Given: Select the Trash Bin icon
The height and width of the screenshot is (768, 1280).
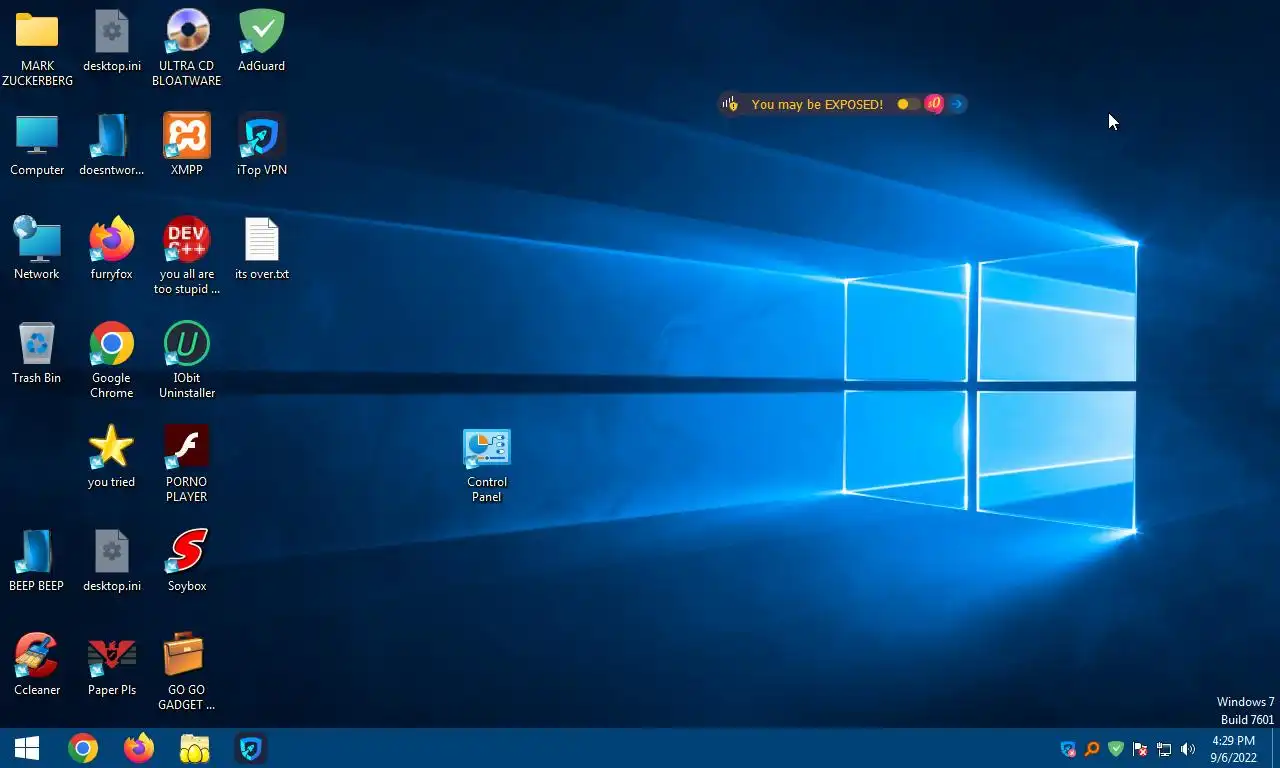Looking at the screenshot, I should tap(37, 352).
